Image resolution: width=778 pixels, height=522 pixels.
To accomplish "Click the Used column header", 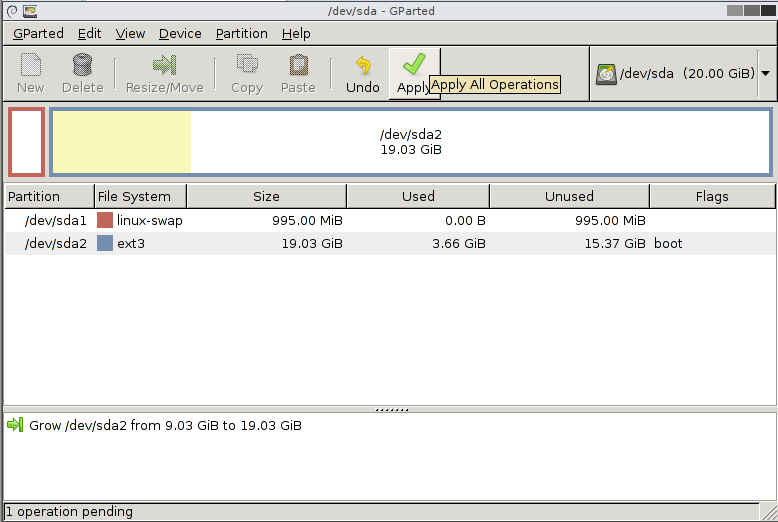I will click(418, 196).
